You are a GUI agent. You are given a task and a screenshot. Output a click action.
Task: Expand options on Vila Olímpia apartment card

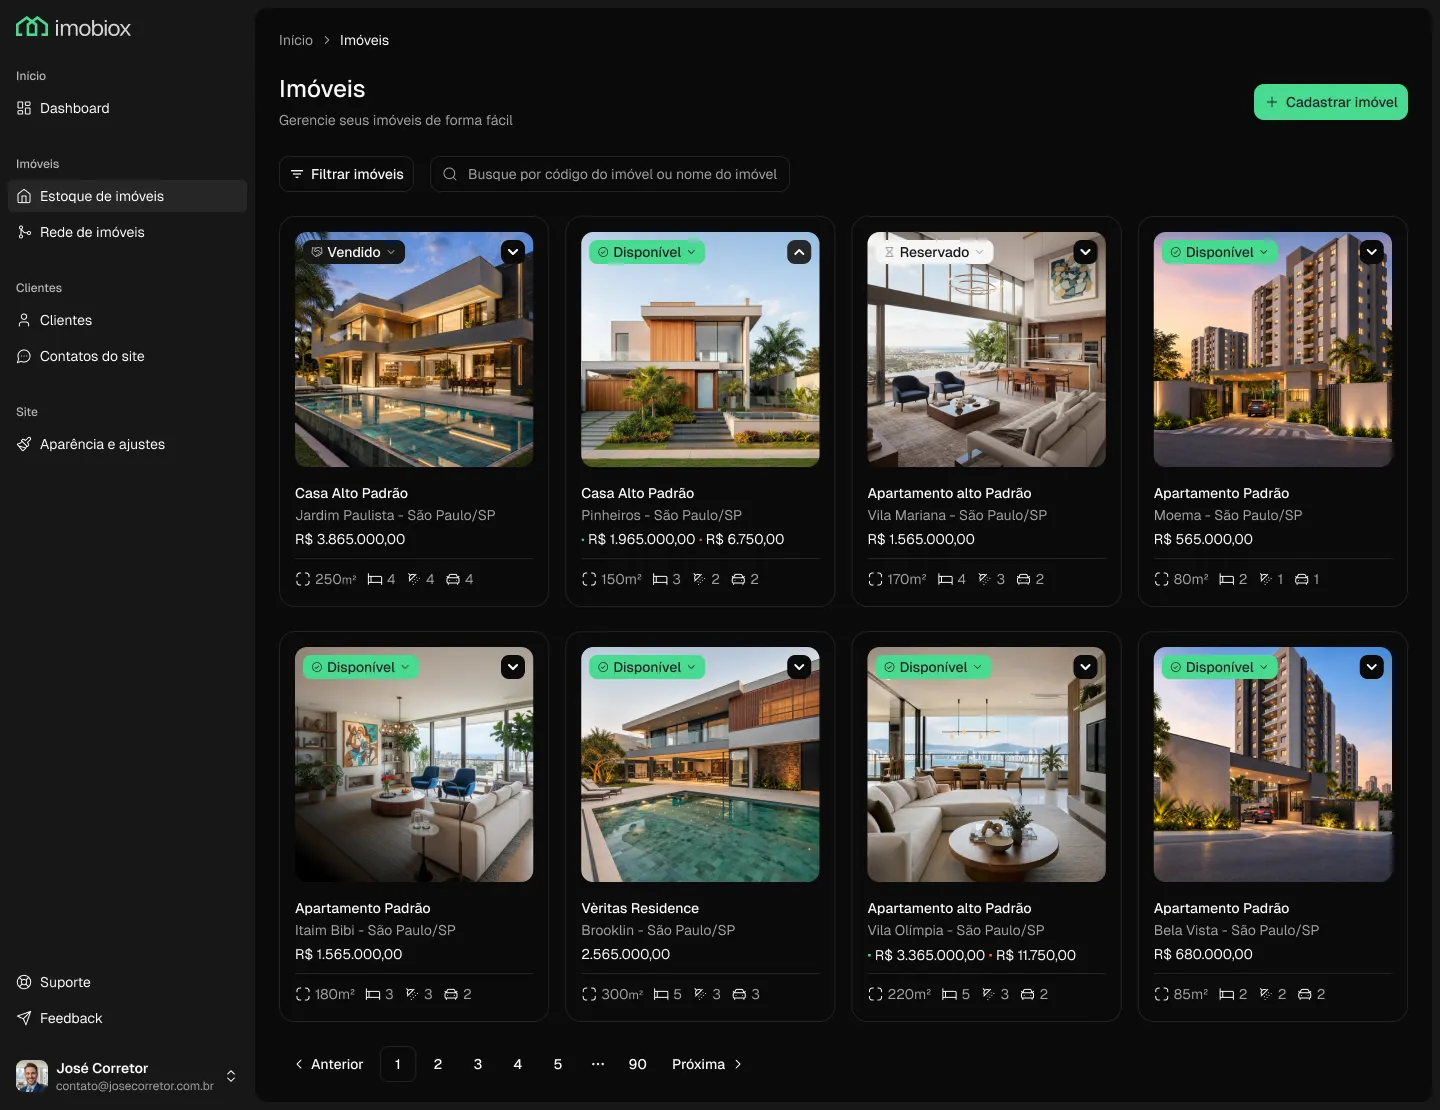click(x=1085, y=667)
